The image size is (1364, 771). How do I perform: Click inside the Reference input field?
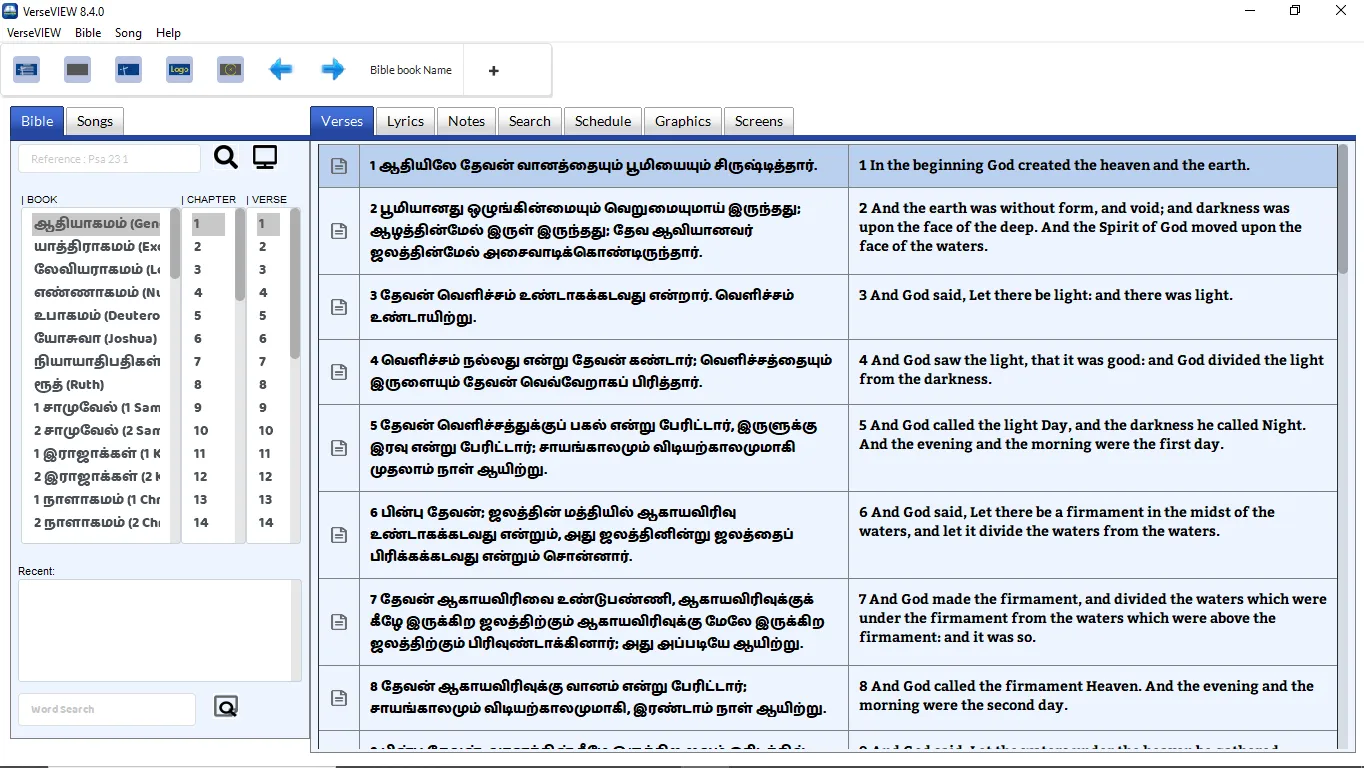[x=108, y=158]
